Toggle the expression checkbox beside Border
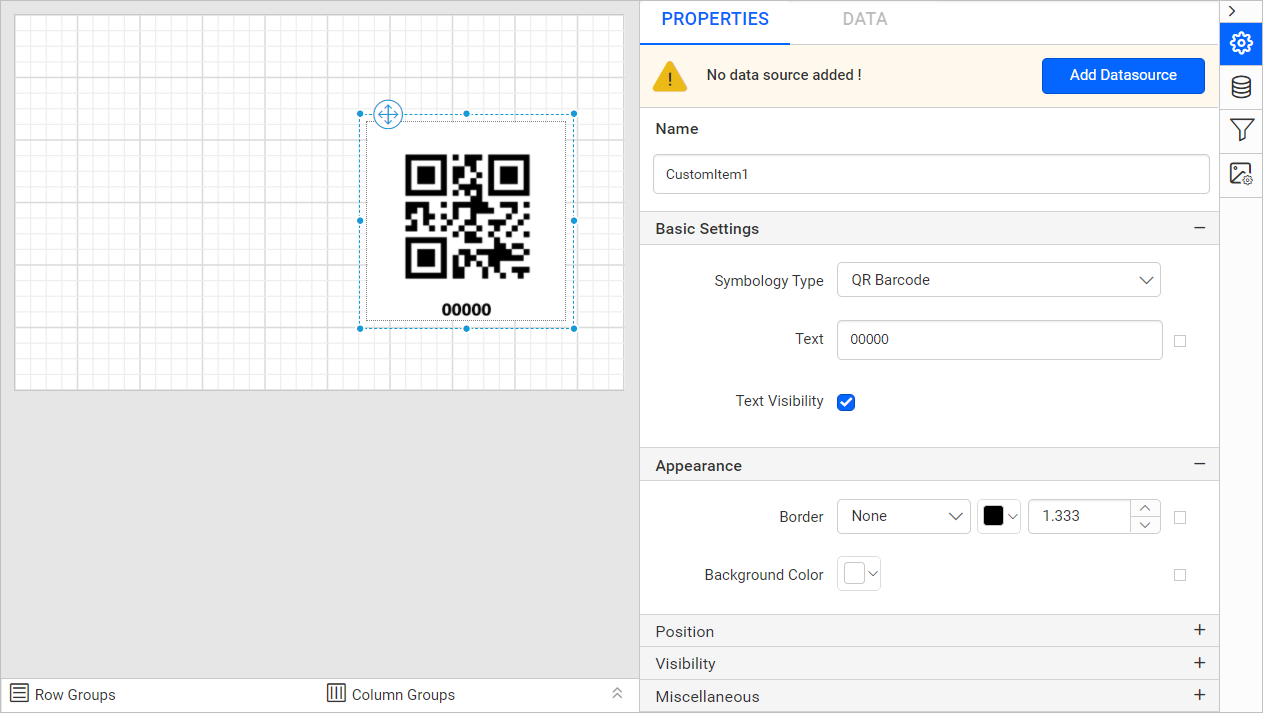1263x713 pixels. click(1180, 518)
